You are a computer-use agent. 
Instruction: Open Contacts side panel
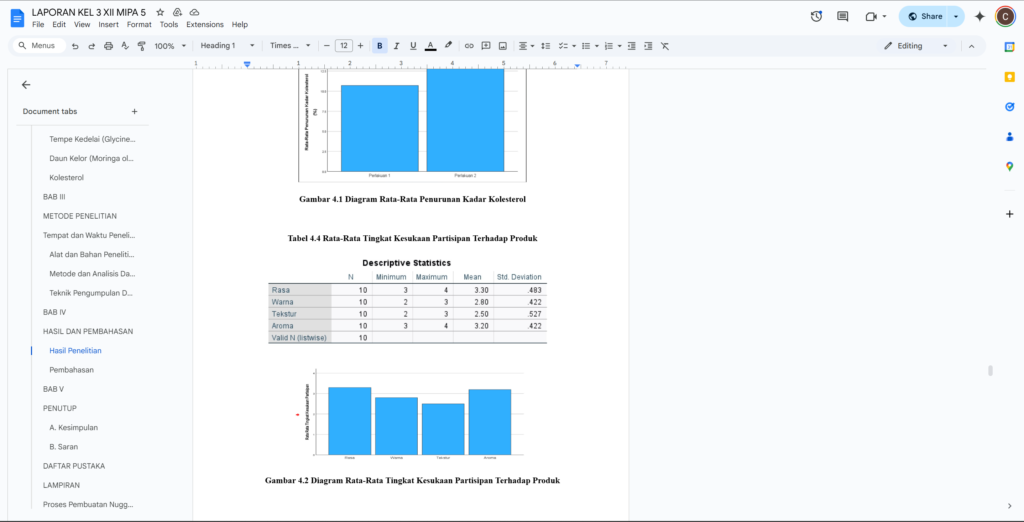(1010, 137)
